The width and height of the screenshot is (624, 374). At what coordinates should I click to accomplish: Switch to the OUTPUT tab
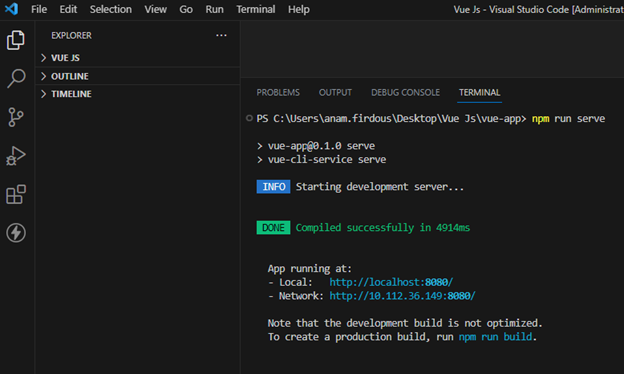tap(335, 92)
